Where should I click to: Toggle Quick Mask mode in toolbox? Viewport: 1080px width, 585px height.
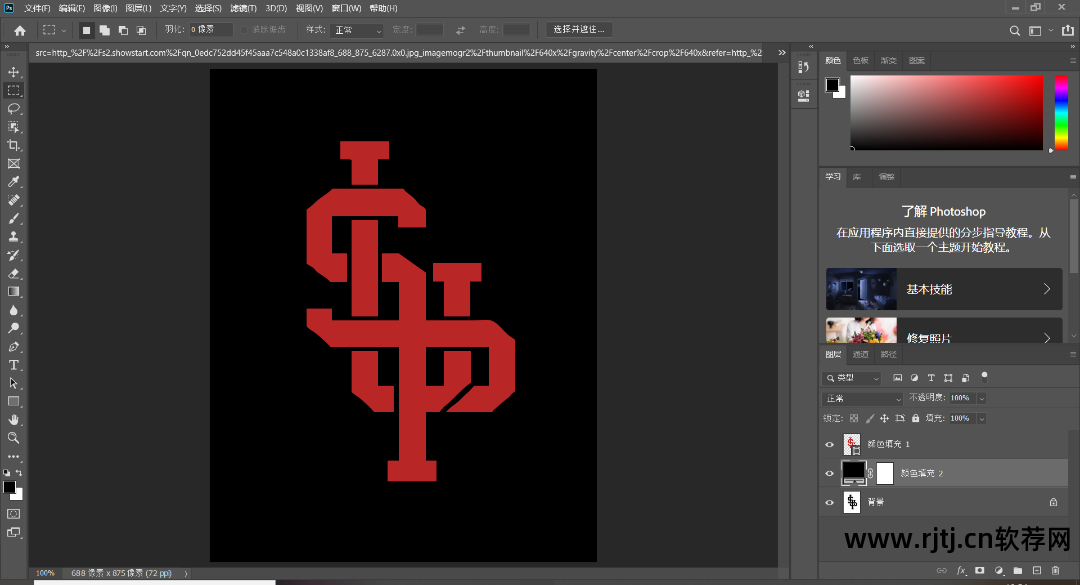click(13, 514)
